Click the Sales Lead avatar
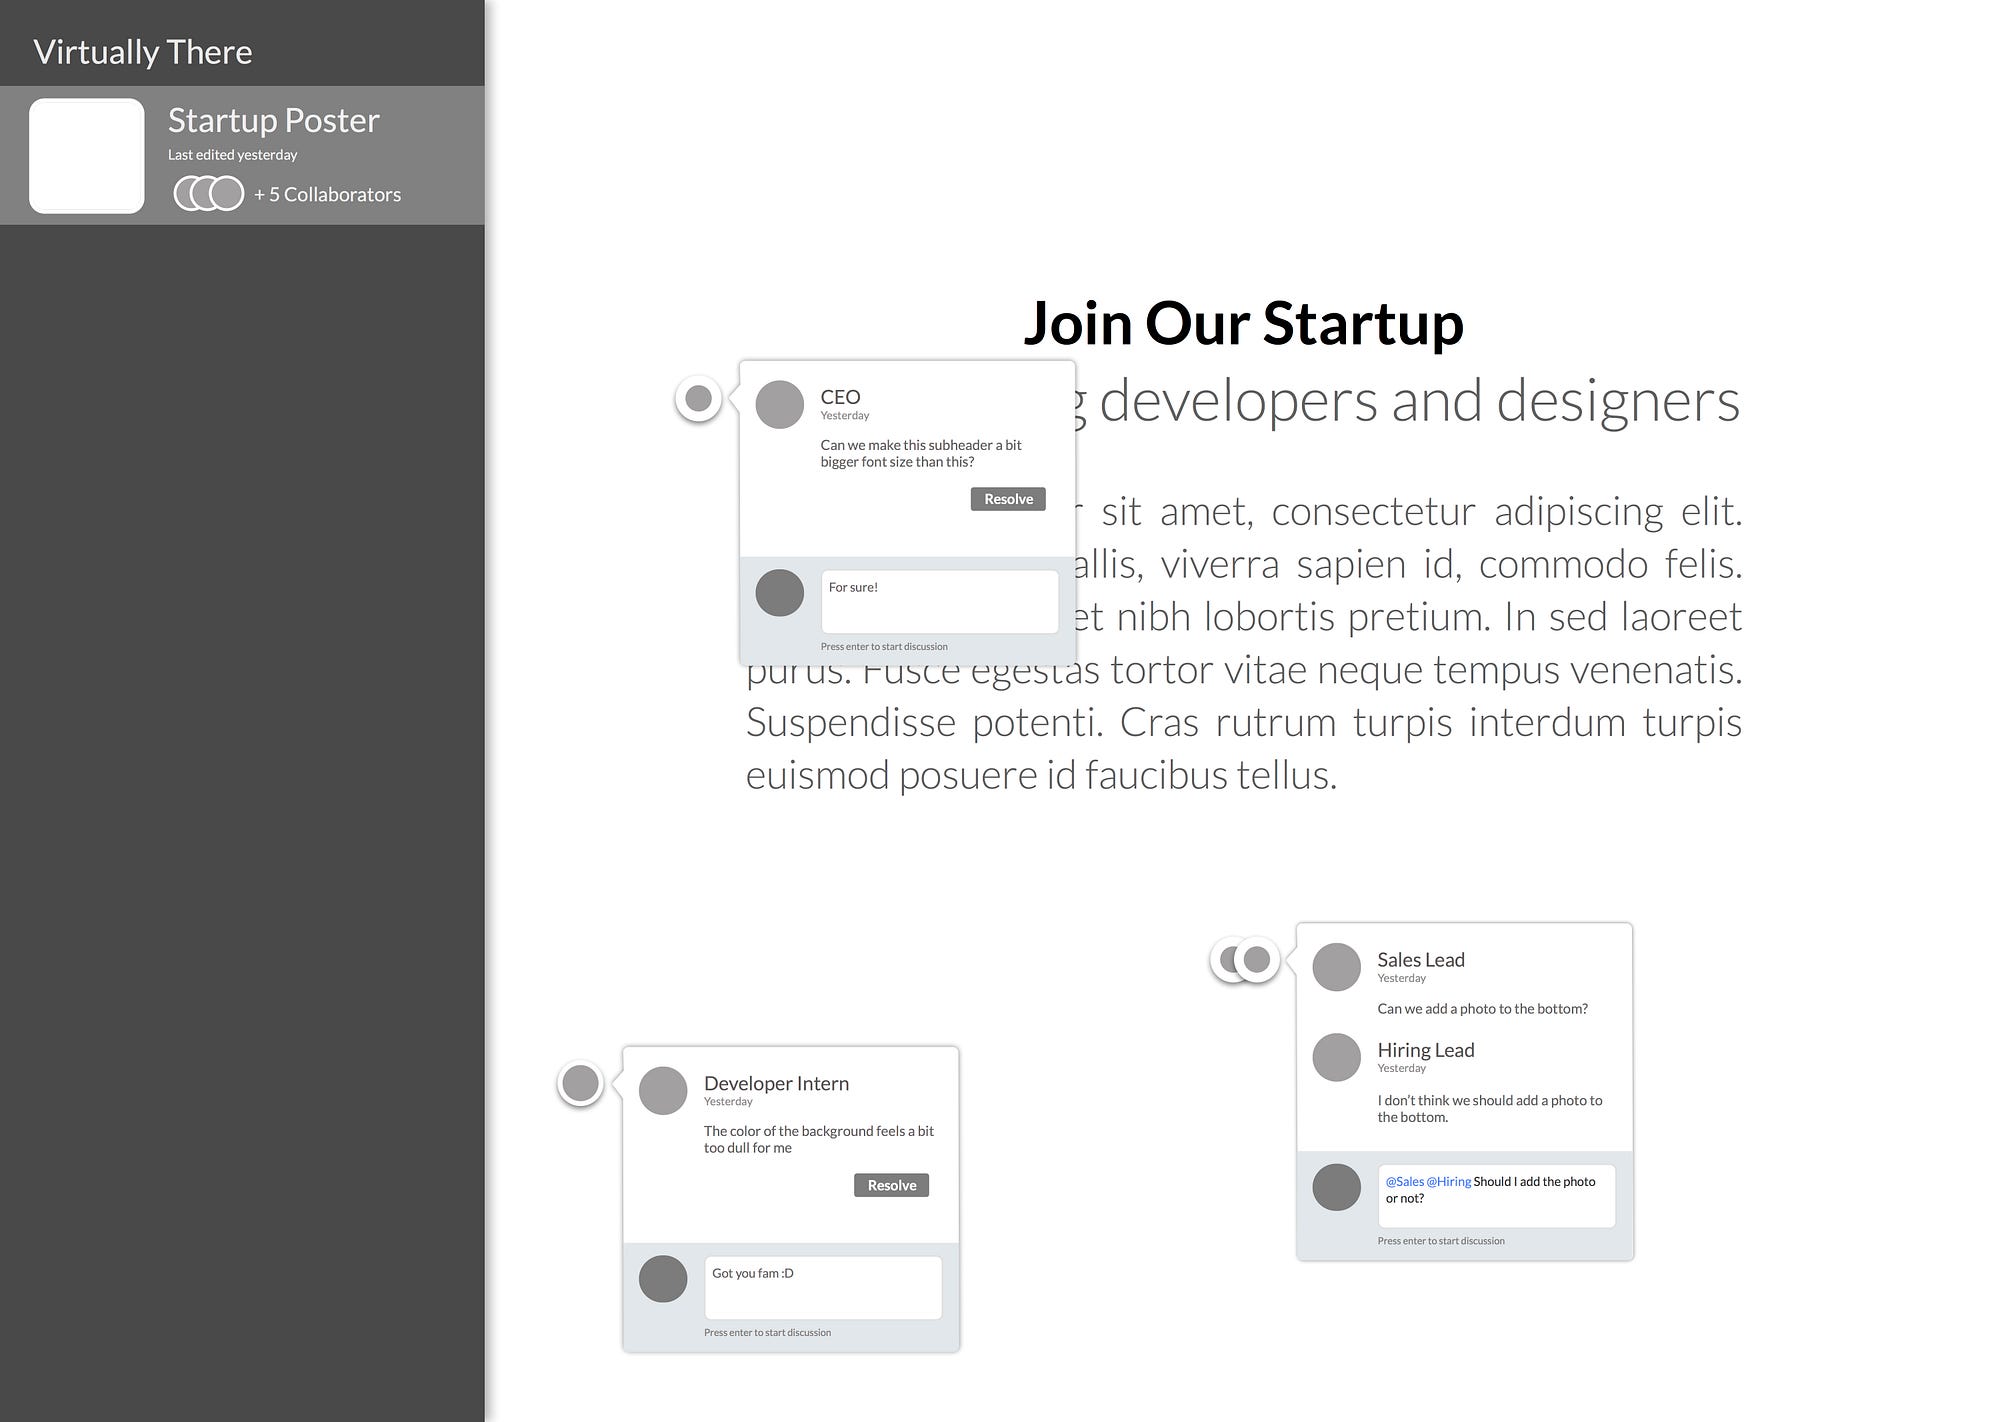 (1337, 967)
